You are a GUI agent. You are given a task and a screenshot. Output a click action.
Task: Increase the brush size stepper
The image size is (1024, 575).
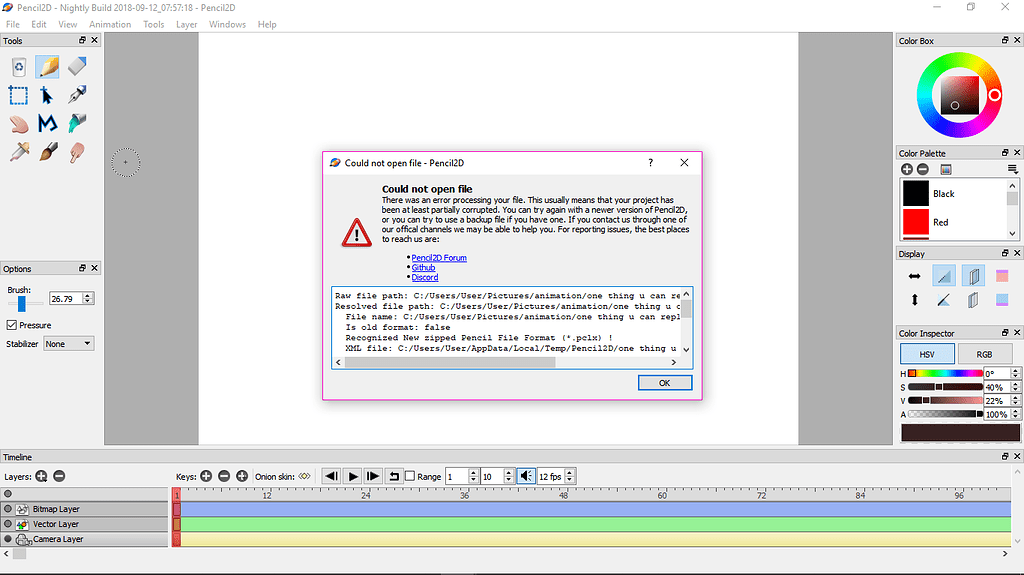88,295
